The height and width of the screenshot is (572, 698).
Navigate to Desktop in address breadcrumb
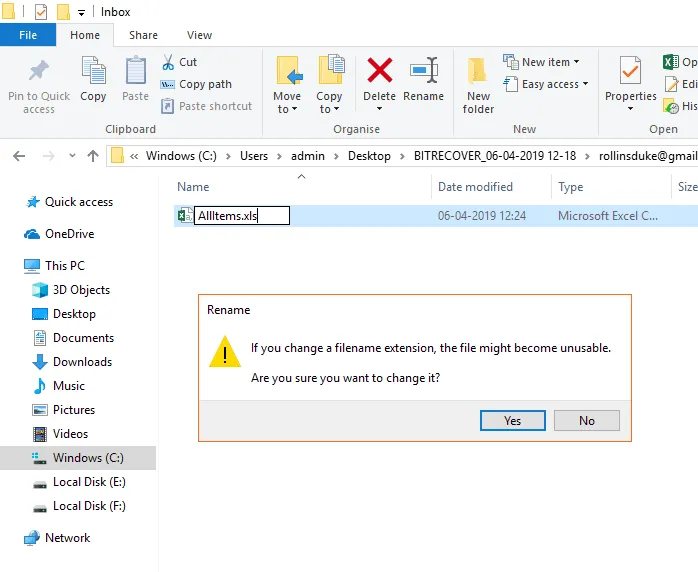point(369,156)
